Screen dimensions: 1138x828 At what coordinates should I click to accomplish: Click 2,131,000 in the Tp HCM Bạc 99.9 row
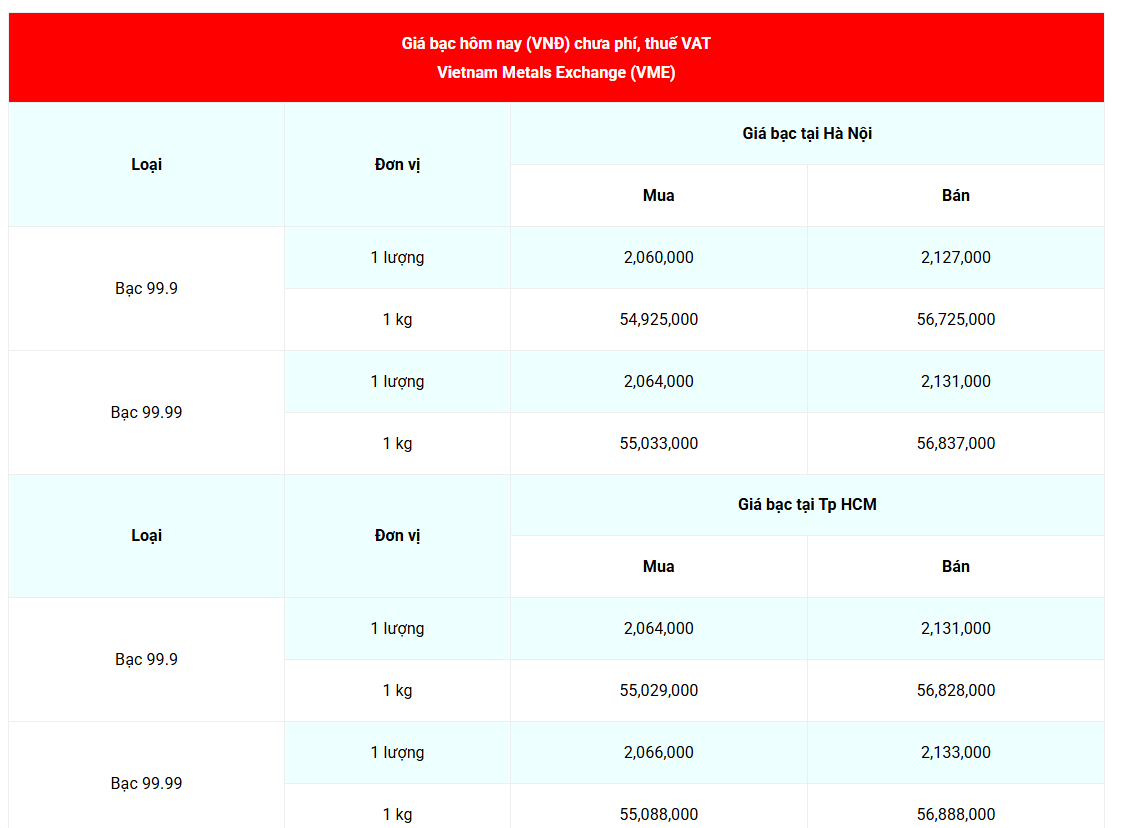click(x=955, y=628)
